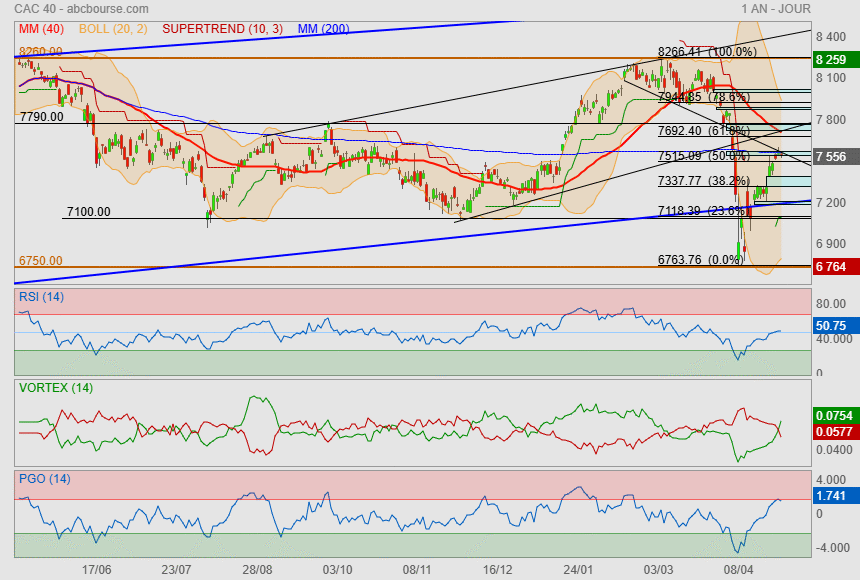This screenshot has height=580, width=860.
Task: Click the 23/07 date axis label
Action: [x=177, y=569]
